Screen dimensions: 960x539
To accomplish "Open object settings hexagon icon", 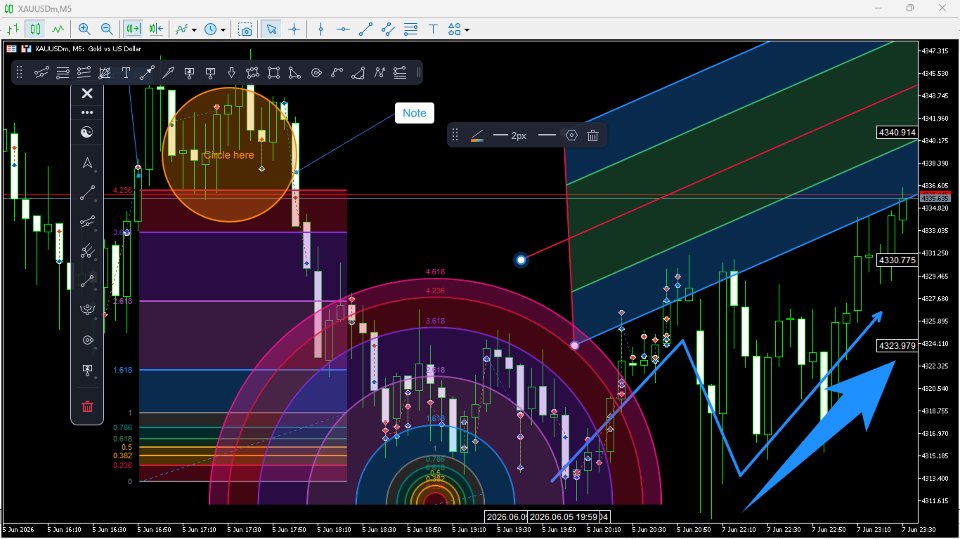I will point(571,135).
